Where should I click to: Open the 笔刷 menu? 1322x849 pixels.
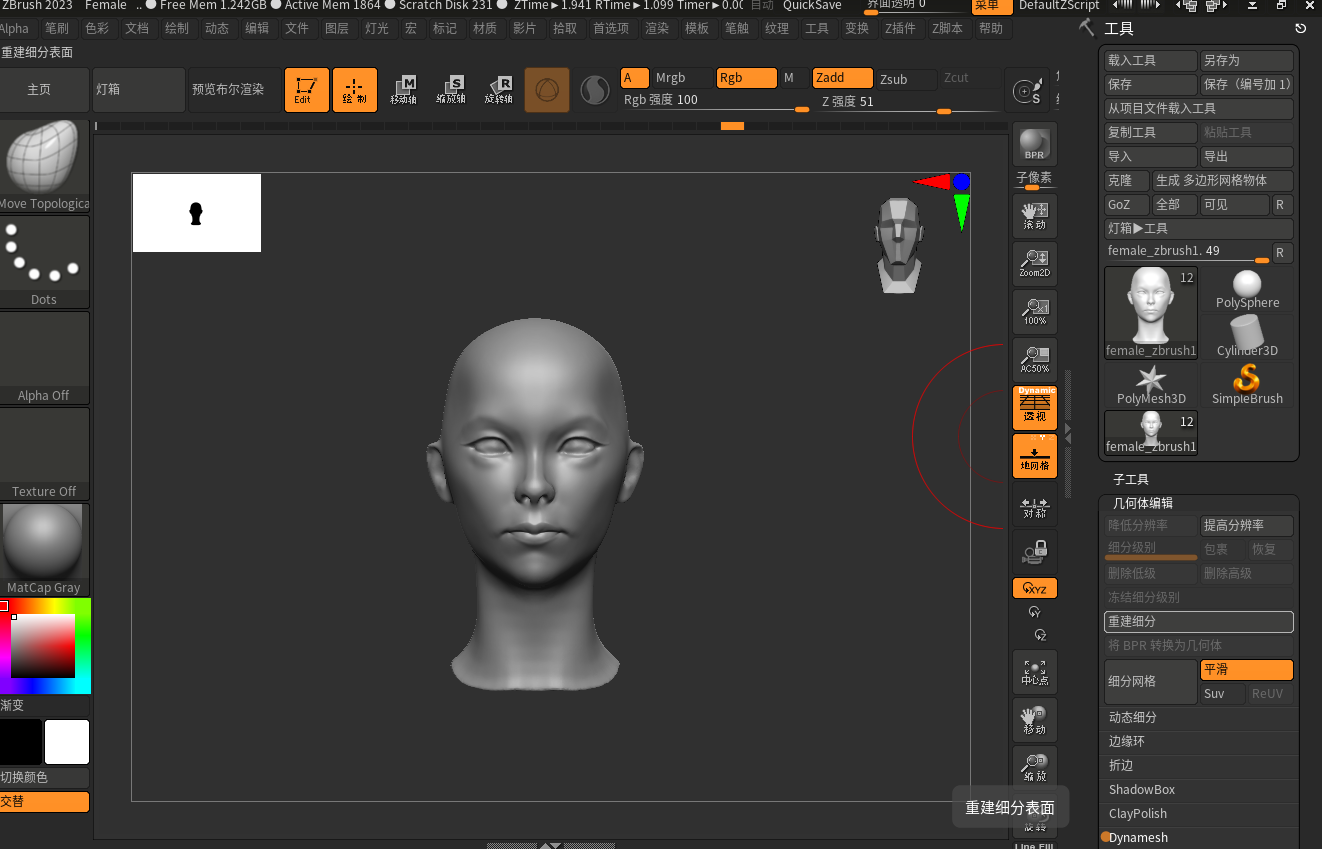56,28
